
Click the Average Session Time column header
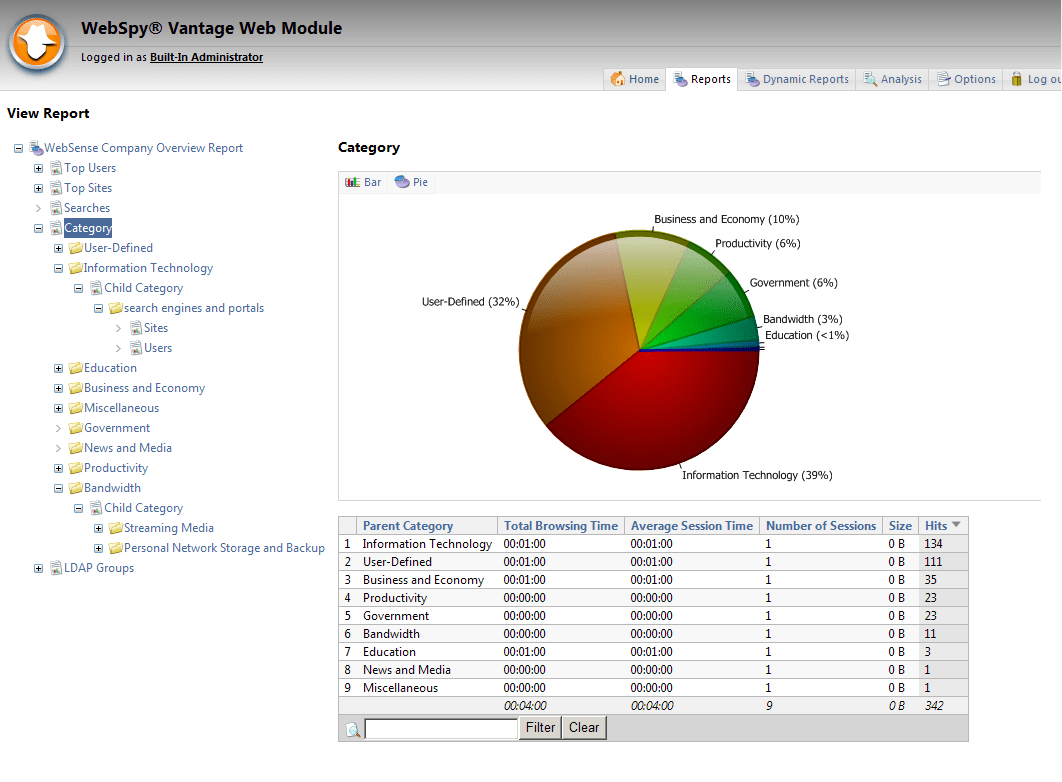[x=692, y=526]
